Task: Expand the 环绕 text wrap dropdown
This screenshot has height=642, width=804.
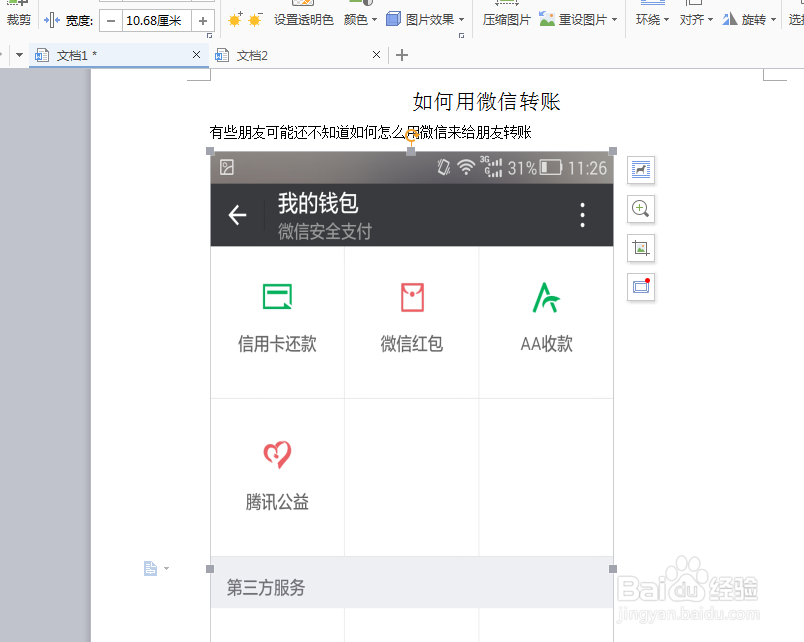Action: click(651, 18)
